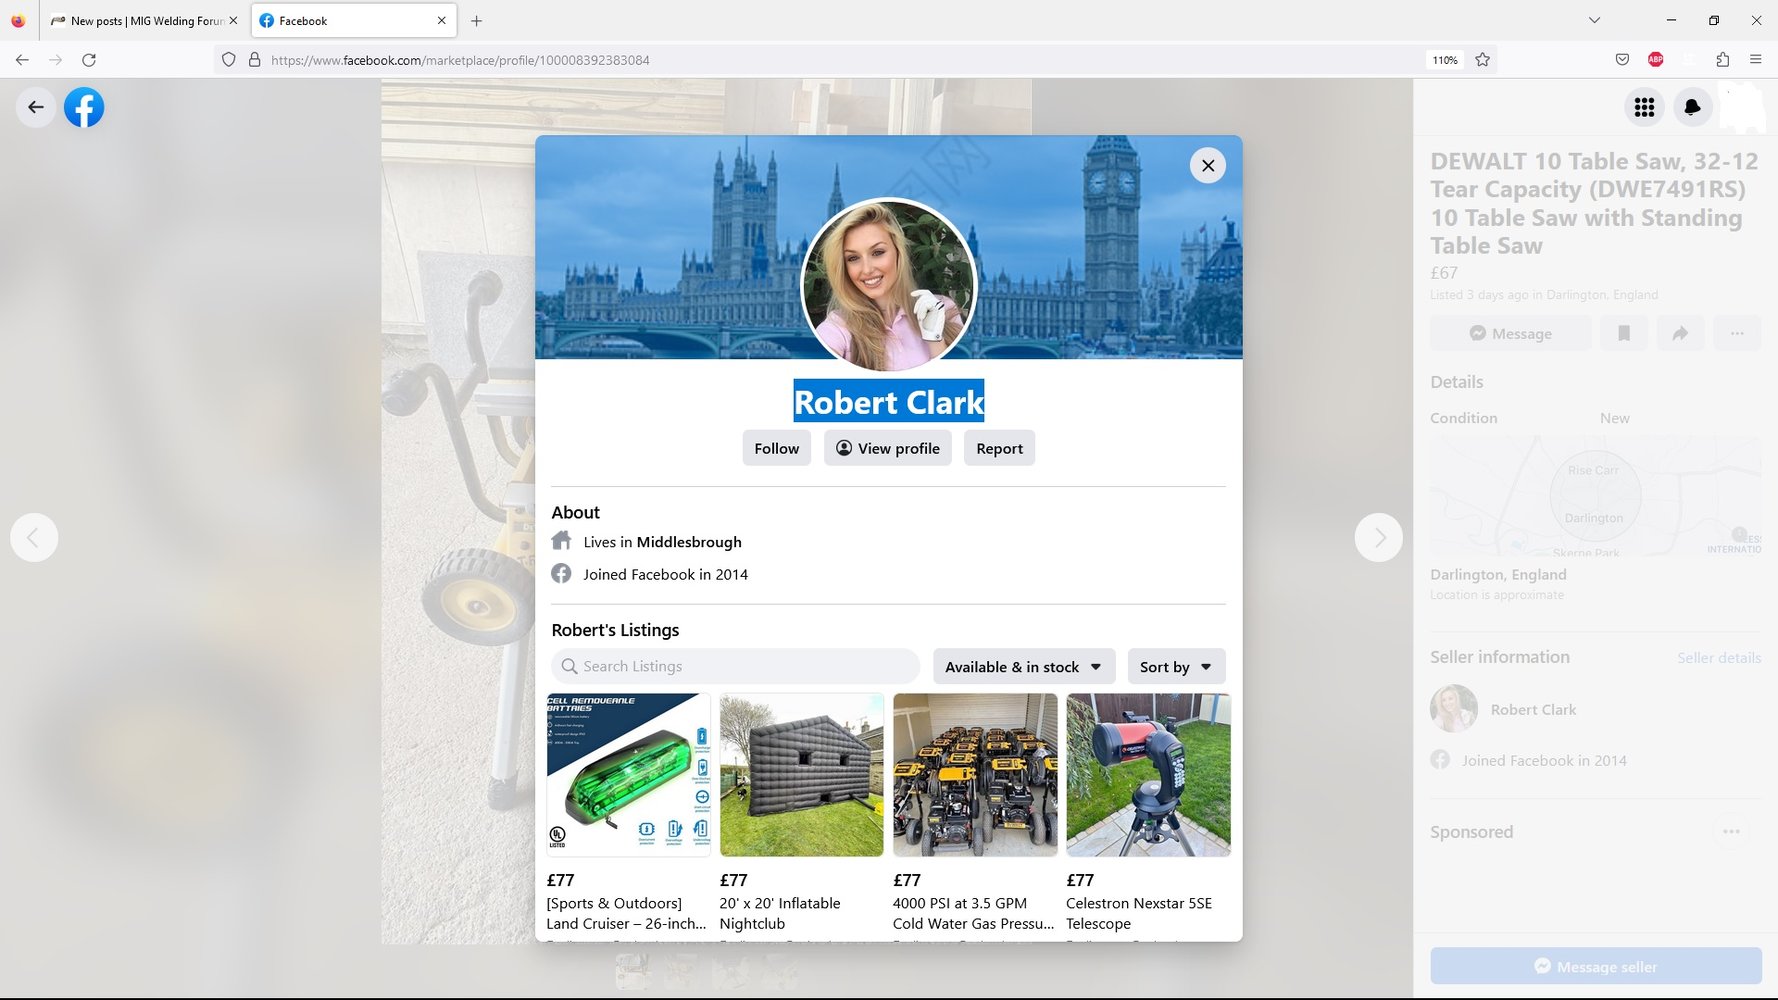Open the Adblock Plus extension icon
This screenshot has height=1000, width=1778.
1656,60
